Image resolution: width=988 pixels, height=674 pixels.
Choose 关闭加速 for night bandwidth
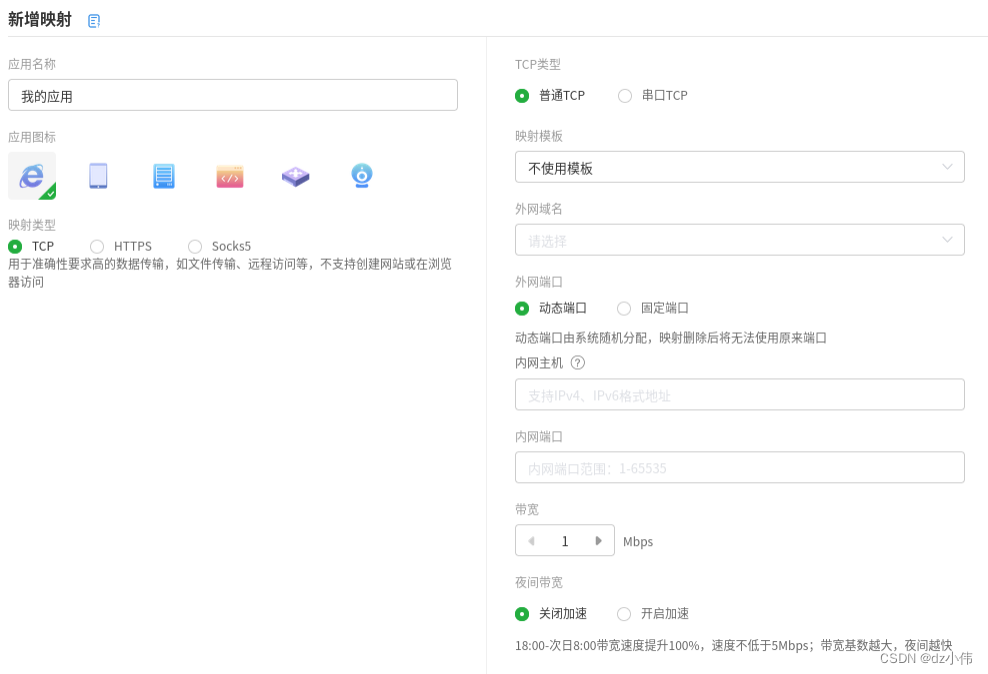point(522,614)
